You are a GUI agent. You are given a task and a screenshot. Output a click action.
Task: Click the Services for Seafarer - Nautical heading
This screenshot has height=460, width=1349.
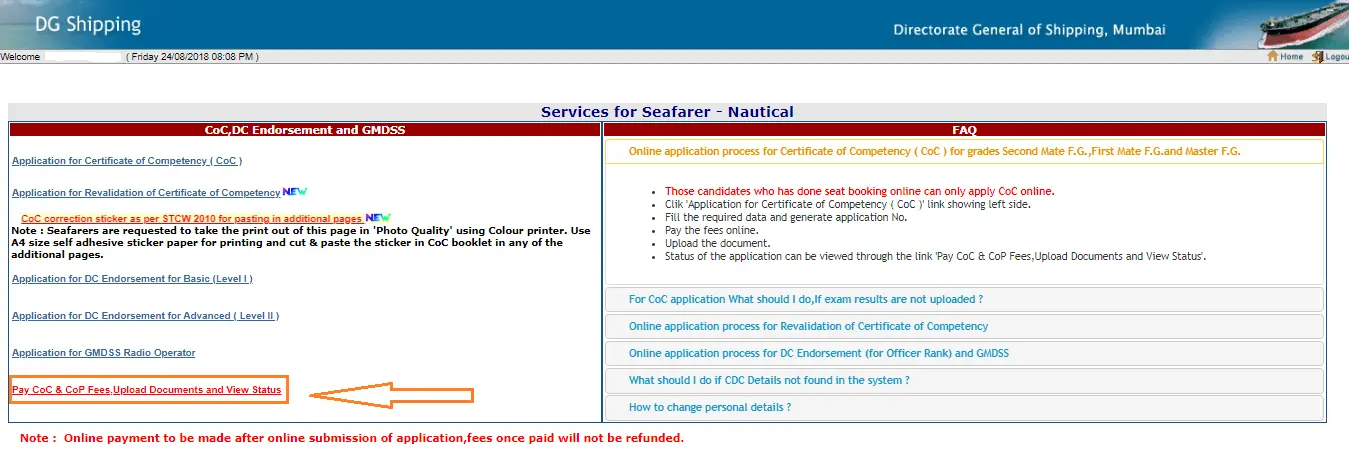click(x=667, y=112)
